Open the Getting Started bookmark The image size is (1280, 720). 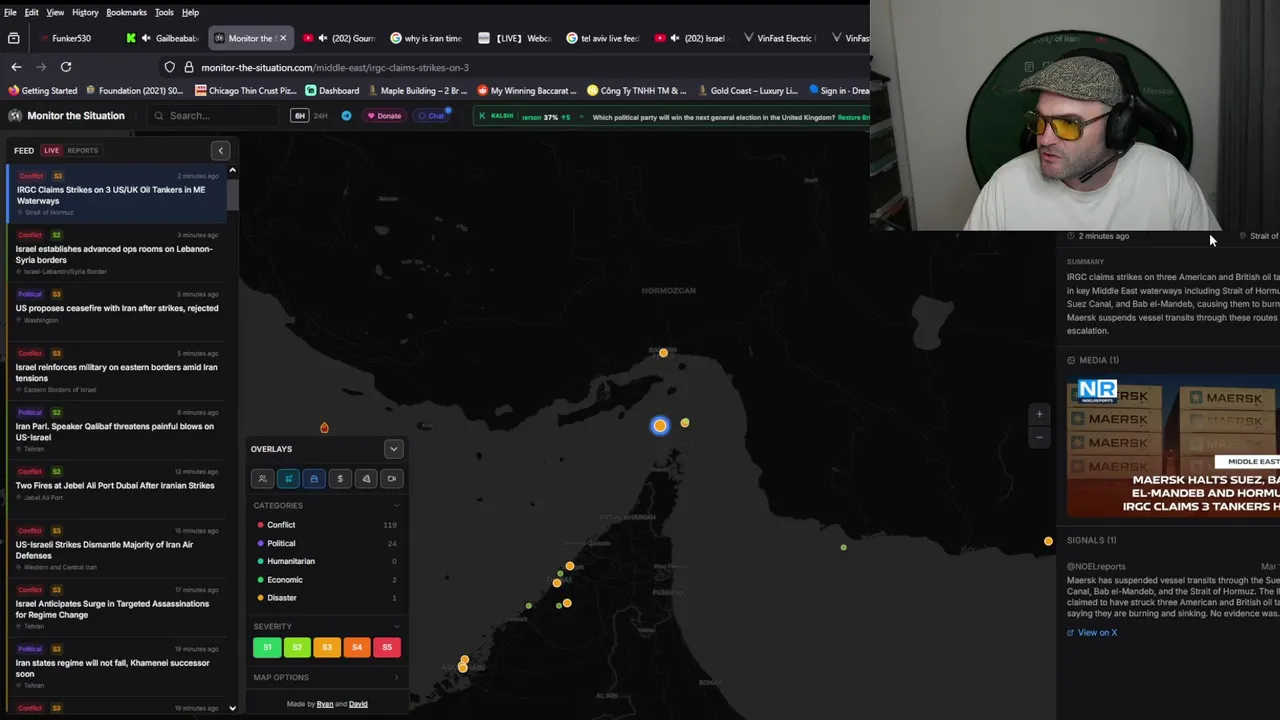(43, 91)
